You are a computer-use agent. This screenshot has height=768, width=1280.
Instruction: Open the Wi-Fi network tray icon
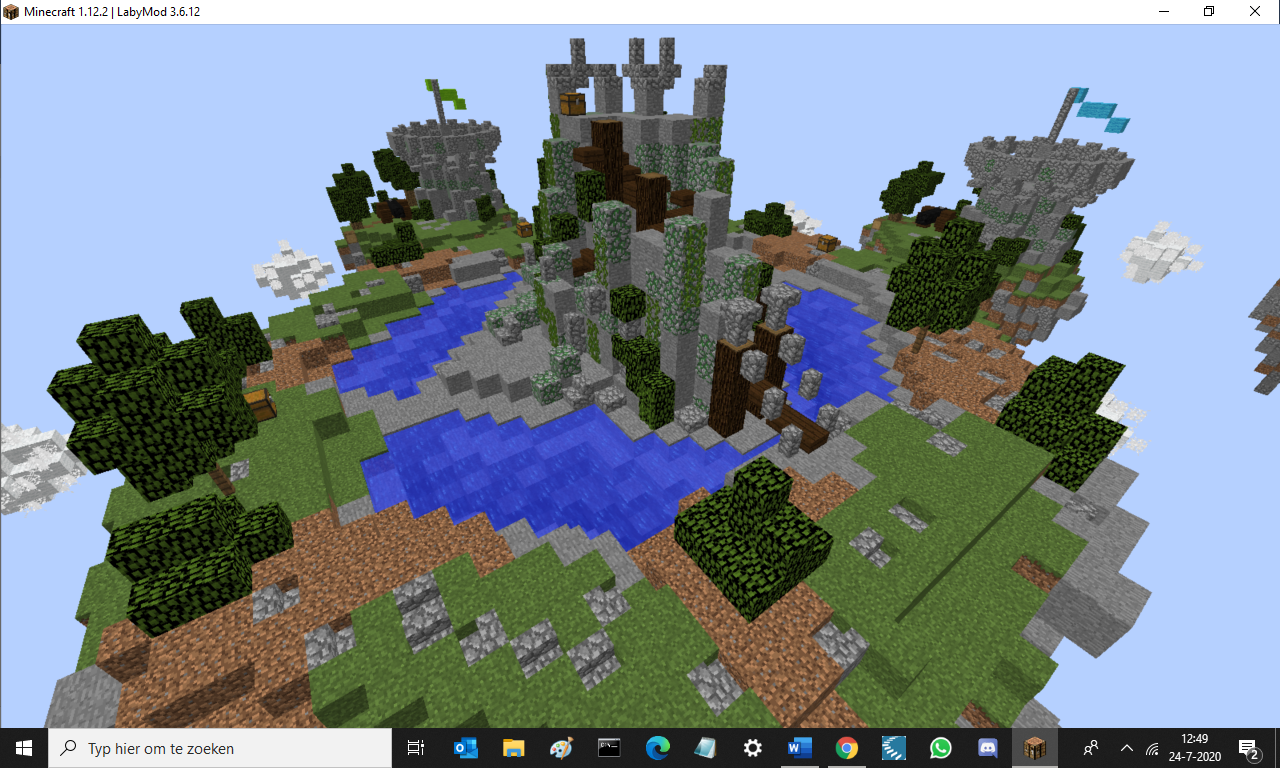click(1152, 748)
